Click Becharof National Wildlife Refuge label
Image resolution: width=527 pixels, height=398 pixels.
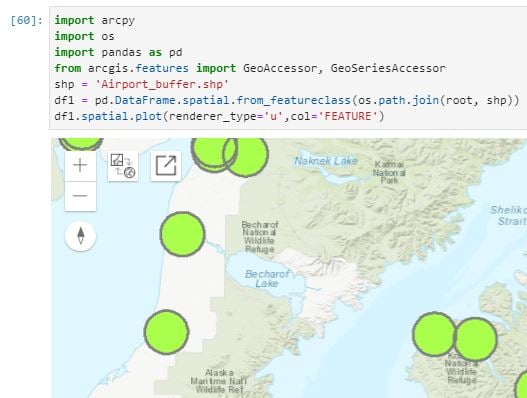pyautogui.click(x=260, y=237)
